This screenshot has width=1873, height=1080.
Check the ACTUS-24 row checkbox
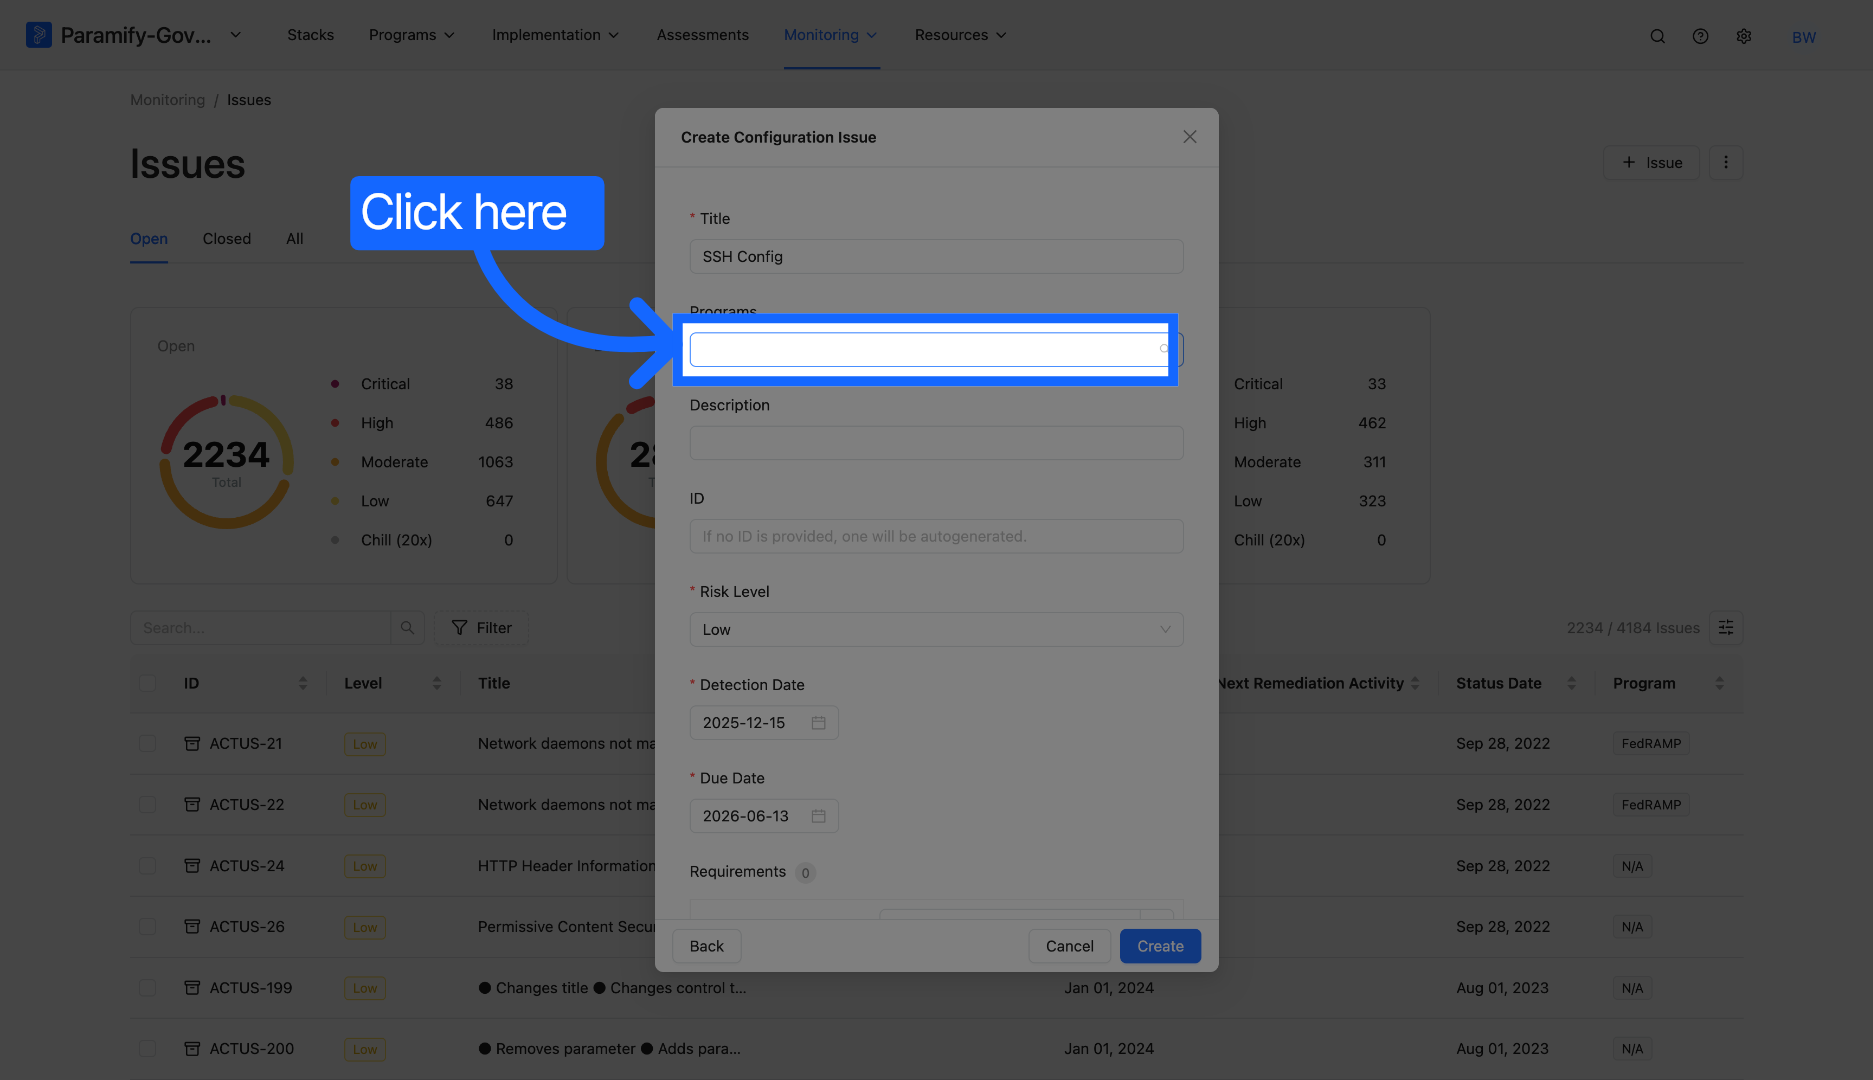pyautogui.click(x=148, y=866)
